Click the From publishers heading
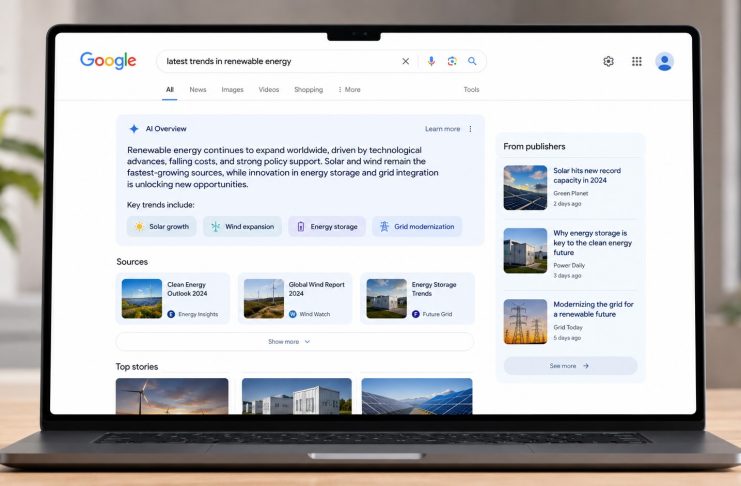The width and height of the screenshot is (741, 486). (x=534, y=146)
